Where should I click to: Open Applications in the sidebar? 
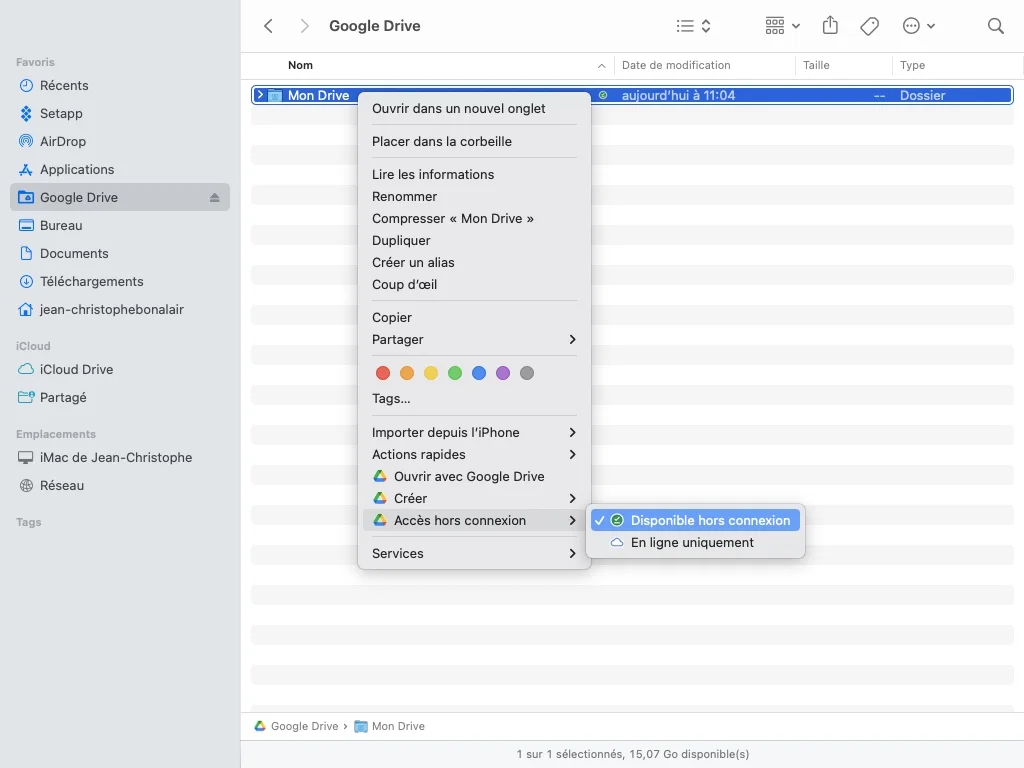point(120,170)
